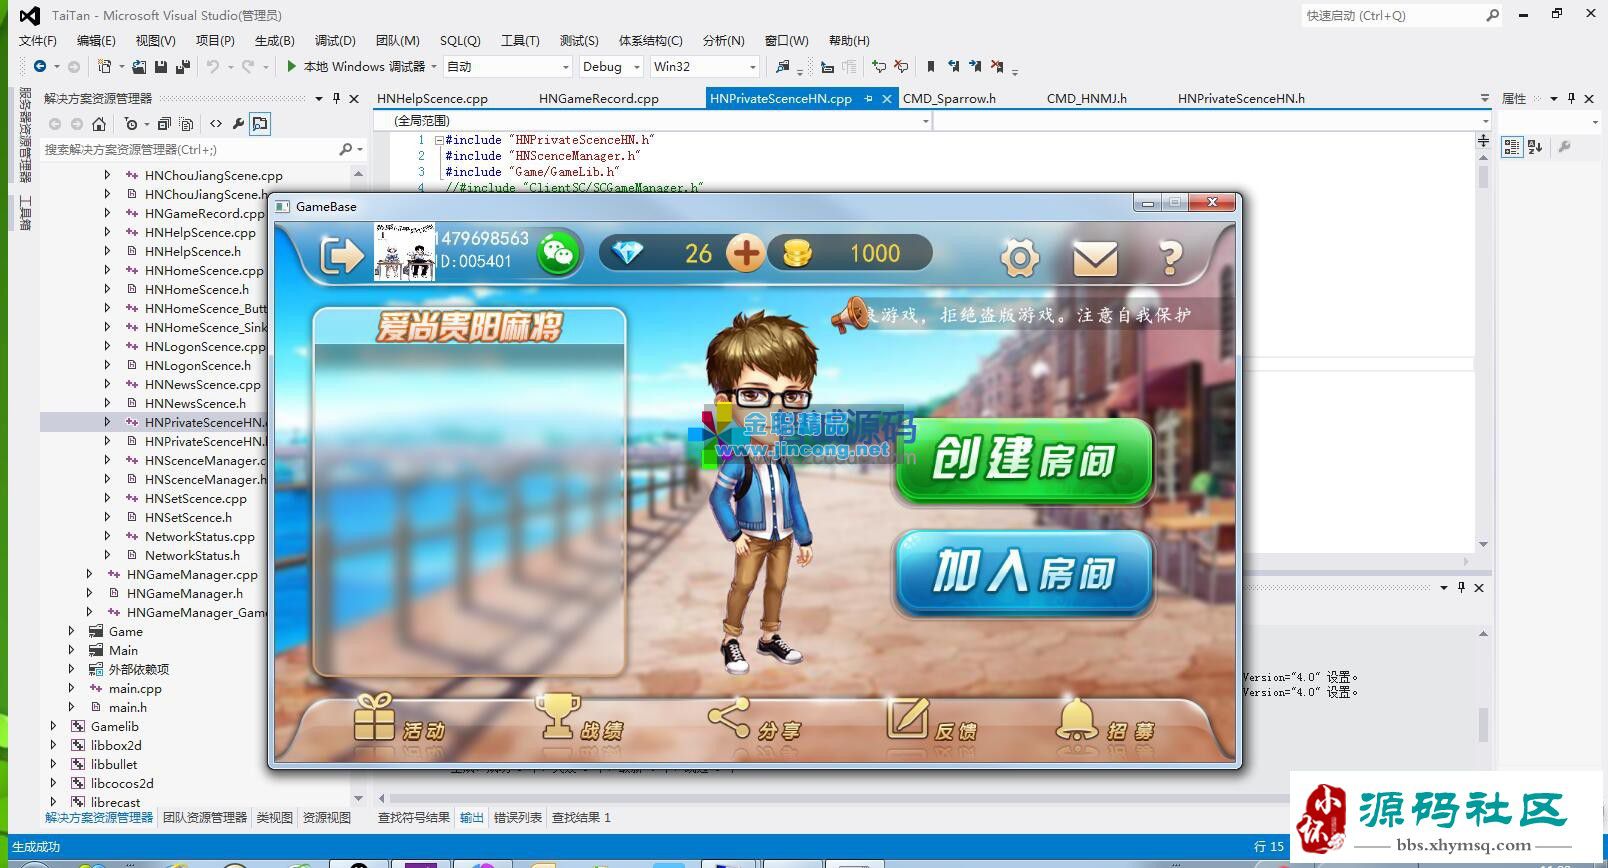This screenshot has width=1608, height=868.
Task: Click the 加入房间 blue button
Action: point(1024,572)
